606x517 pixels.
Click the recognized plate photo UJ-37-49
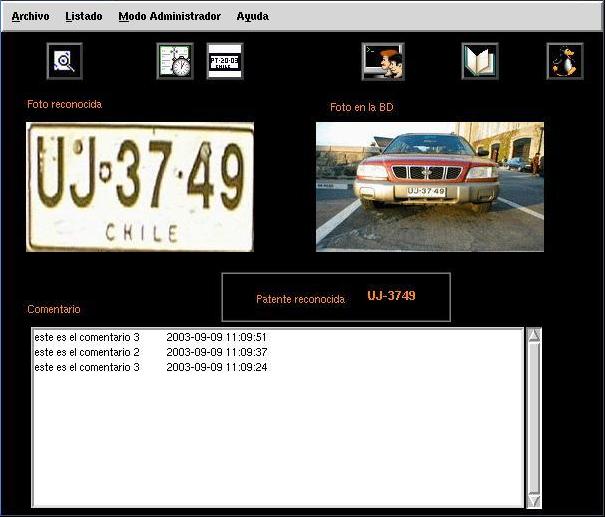[140, 187]
